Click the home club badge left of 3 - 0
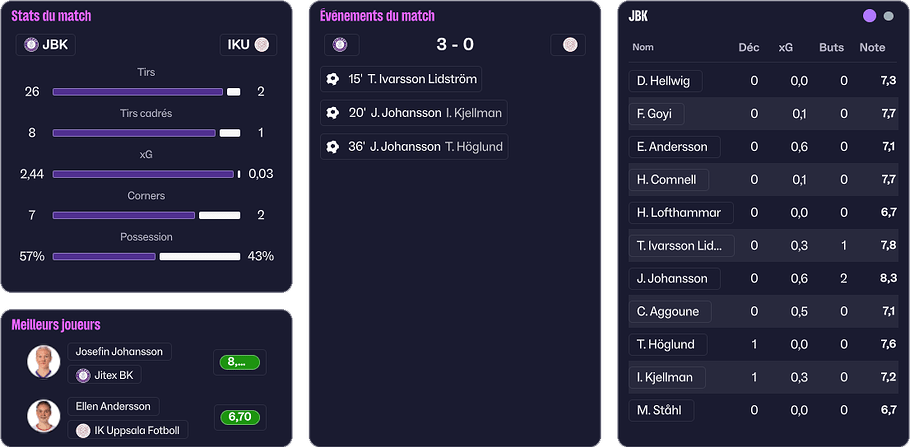Viewport: 910px width, 447px height. click(x=340, y=45)
